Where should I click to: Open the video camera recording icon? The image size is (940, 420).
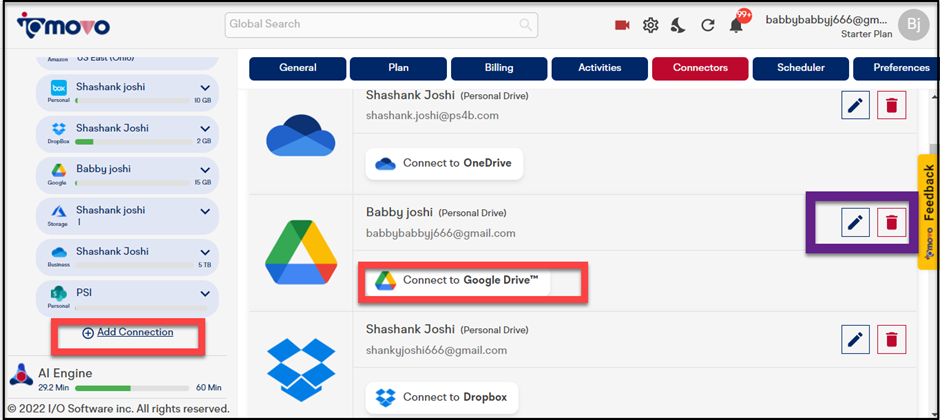point(622,25)
